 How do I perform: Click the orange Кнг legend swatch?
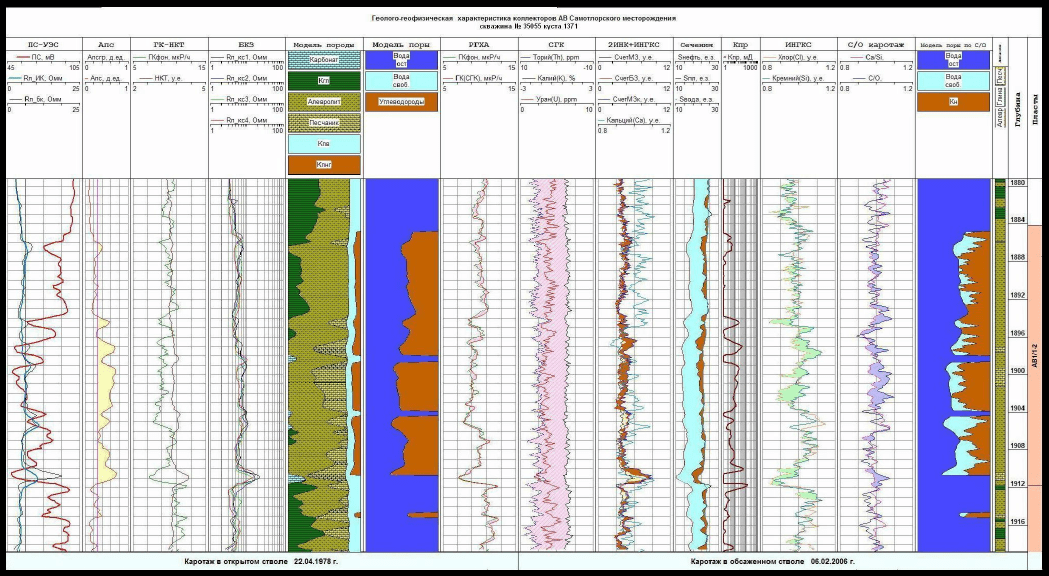323,165
